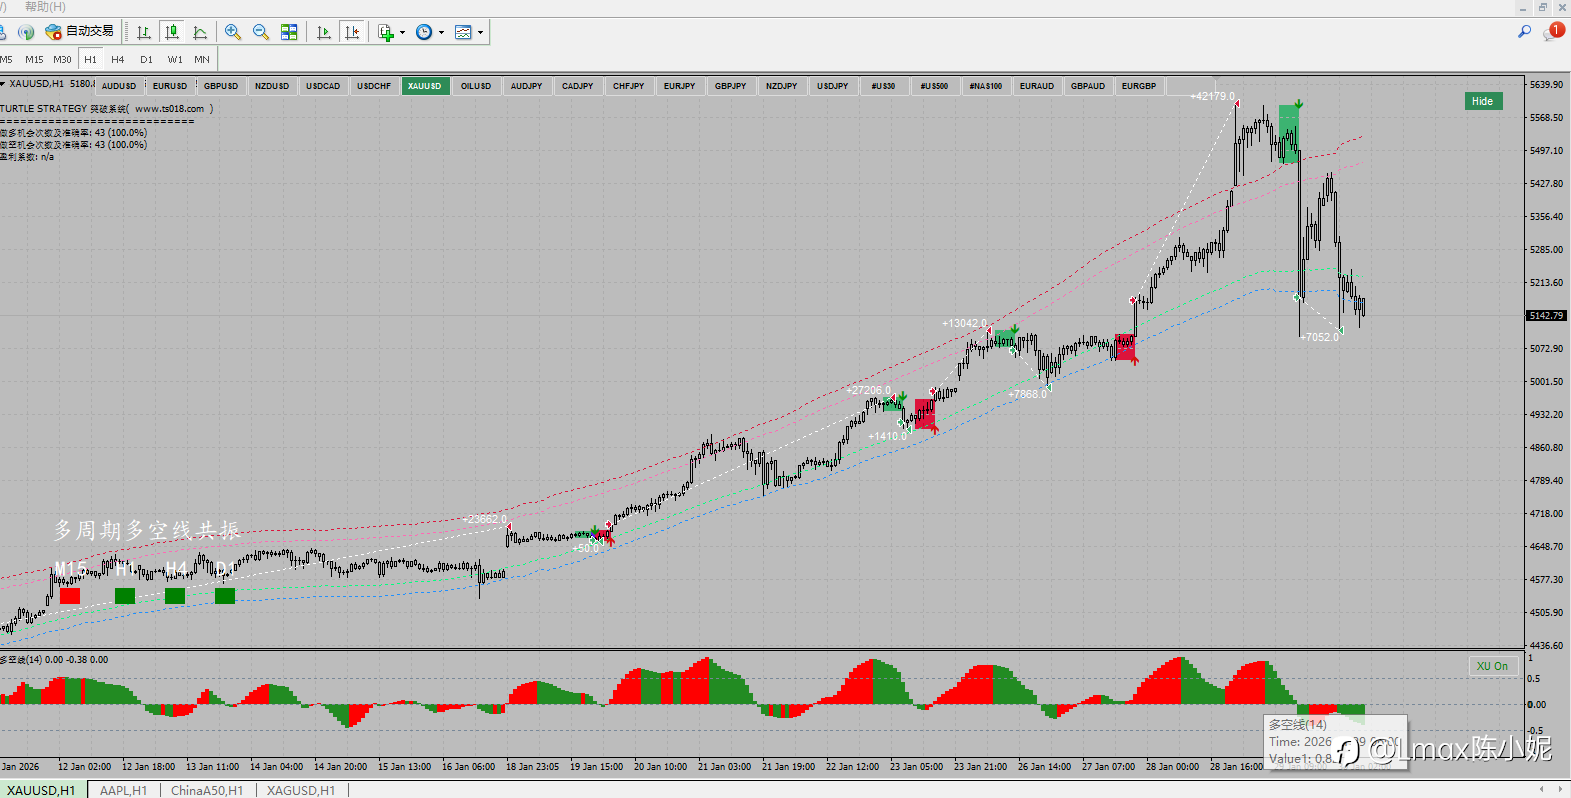Expand the templates dropdown arrow
Viewport: 1571px width, 798px height.
[x=480, y=32]
